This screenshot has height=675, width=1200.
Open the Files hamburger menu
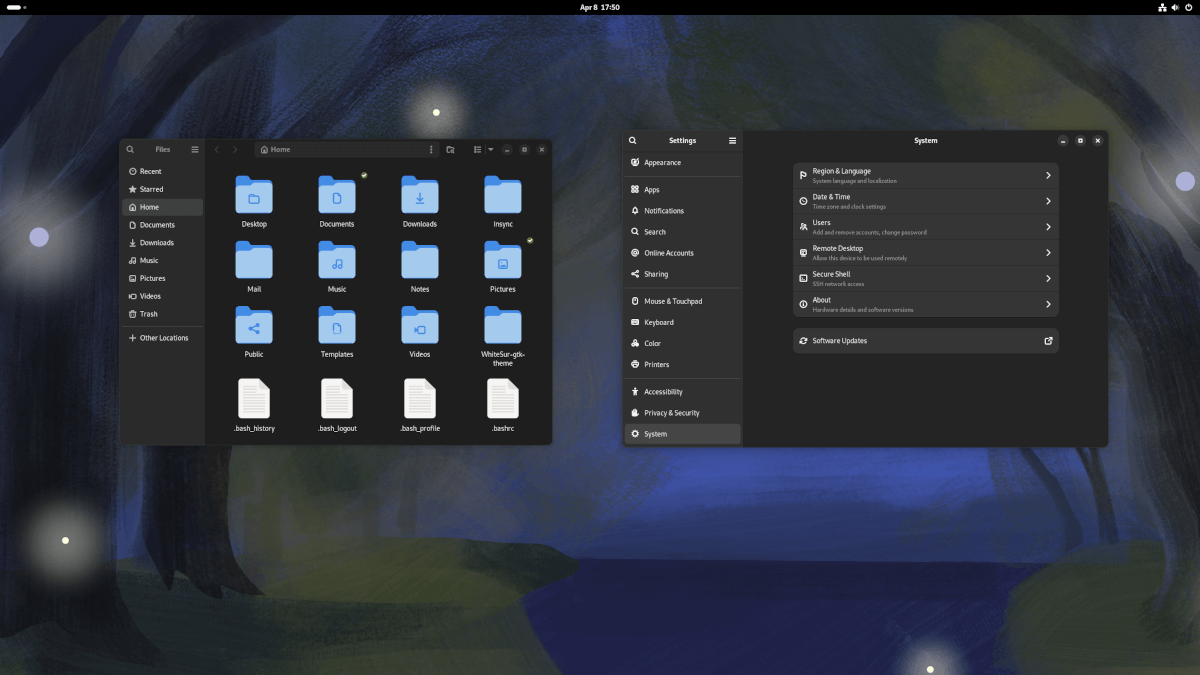point(194,149)
